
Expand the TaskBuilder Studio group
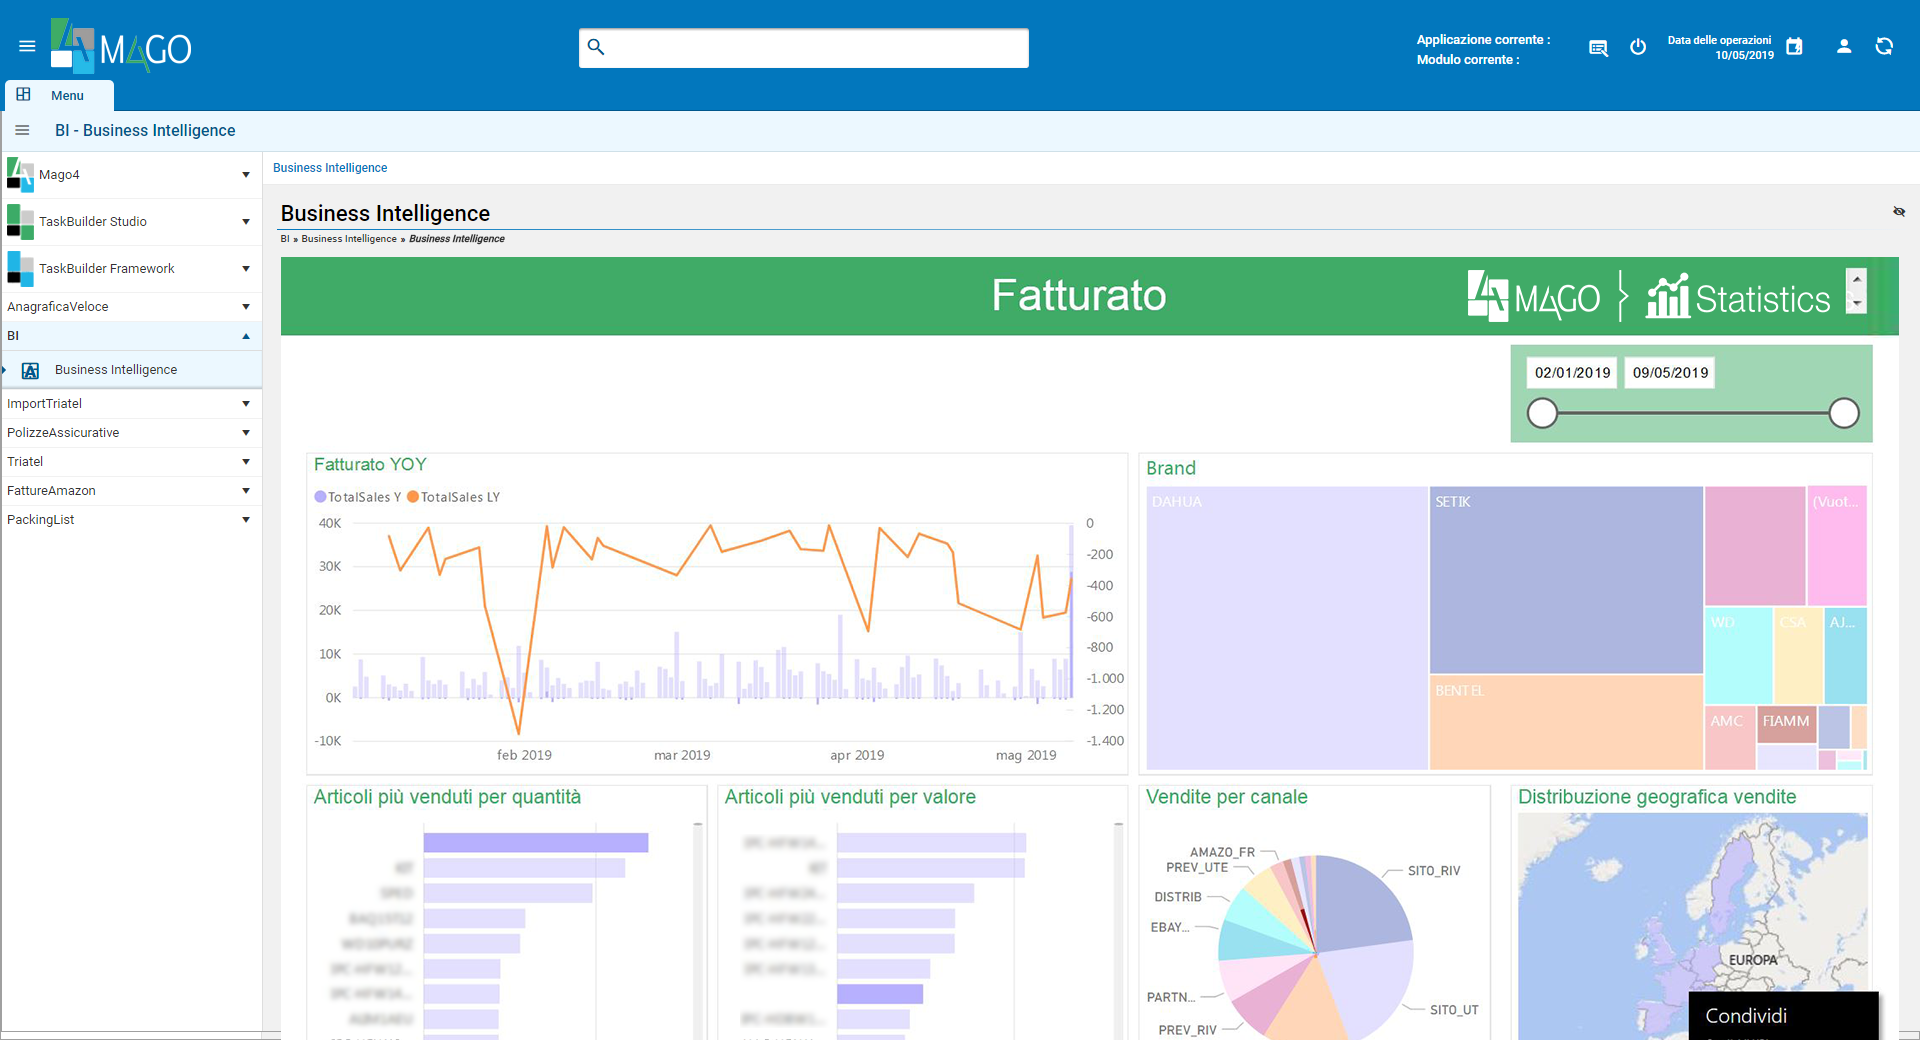pos(246,222)
